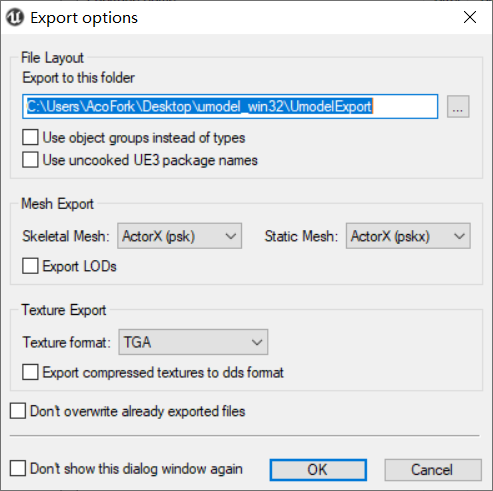Screen dimensions: 493x491
Task: Check Use uncooked UE3 package names
Action: coord(30,160)
